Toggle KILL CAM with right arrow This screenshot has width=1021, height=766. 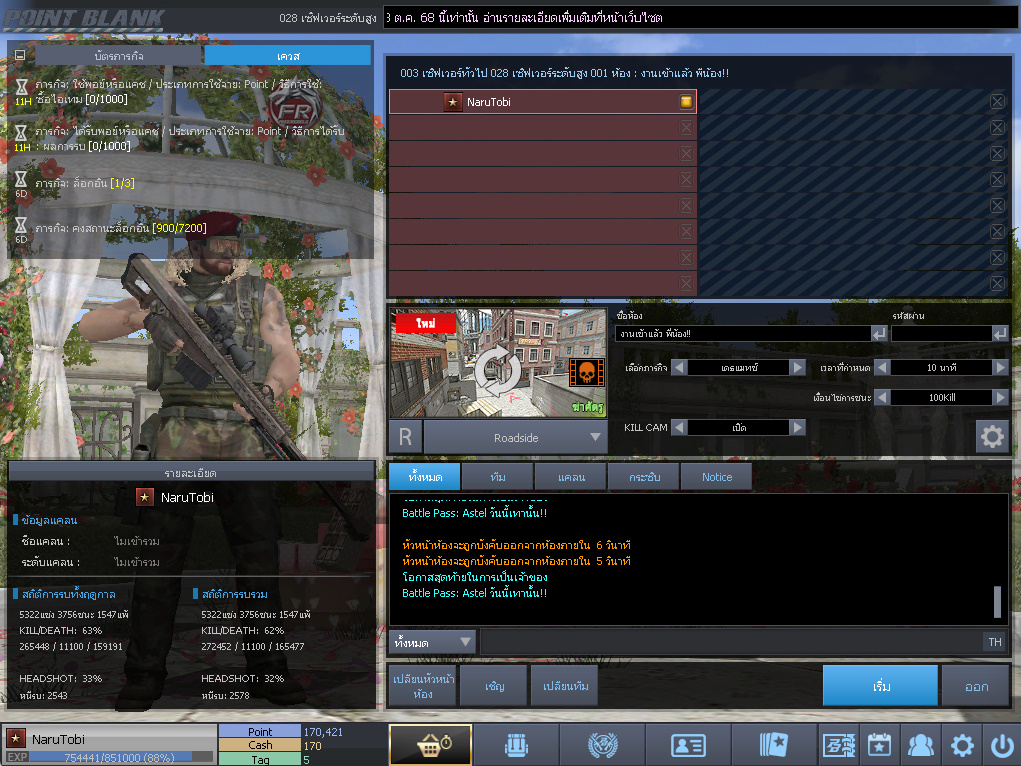pyautogui.click(x=797, y=427)
